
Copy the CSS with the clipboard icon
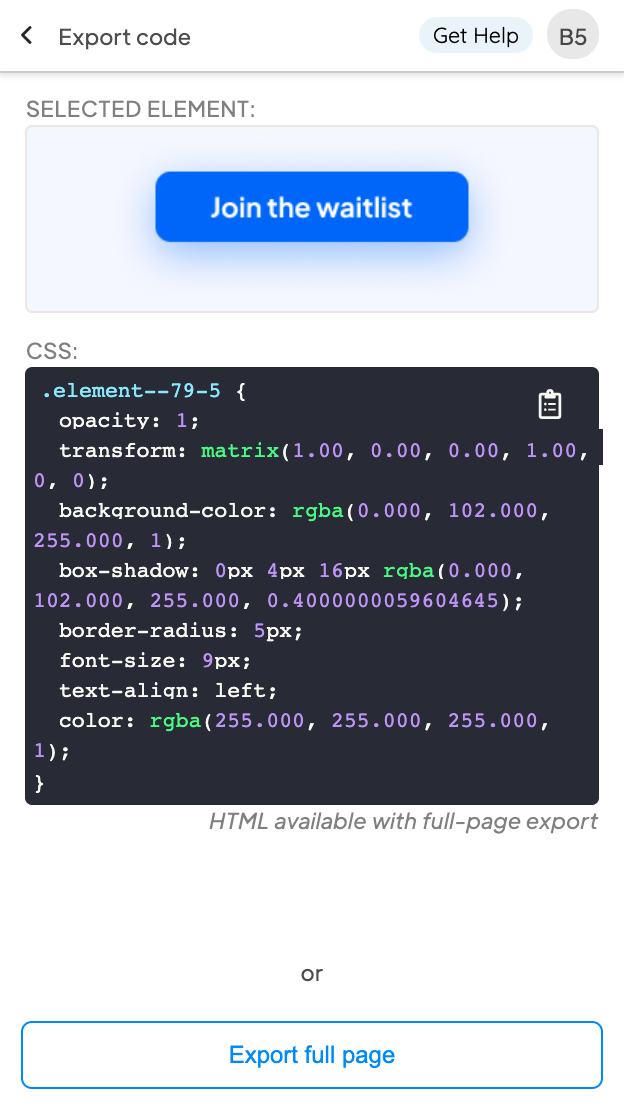click(x=550, y=404)
